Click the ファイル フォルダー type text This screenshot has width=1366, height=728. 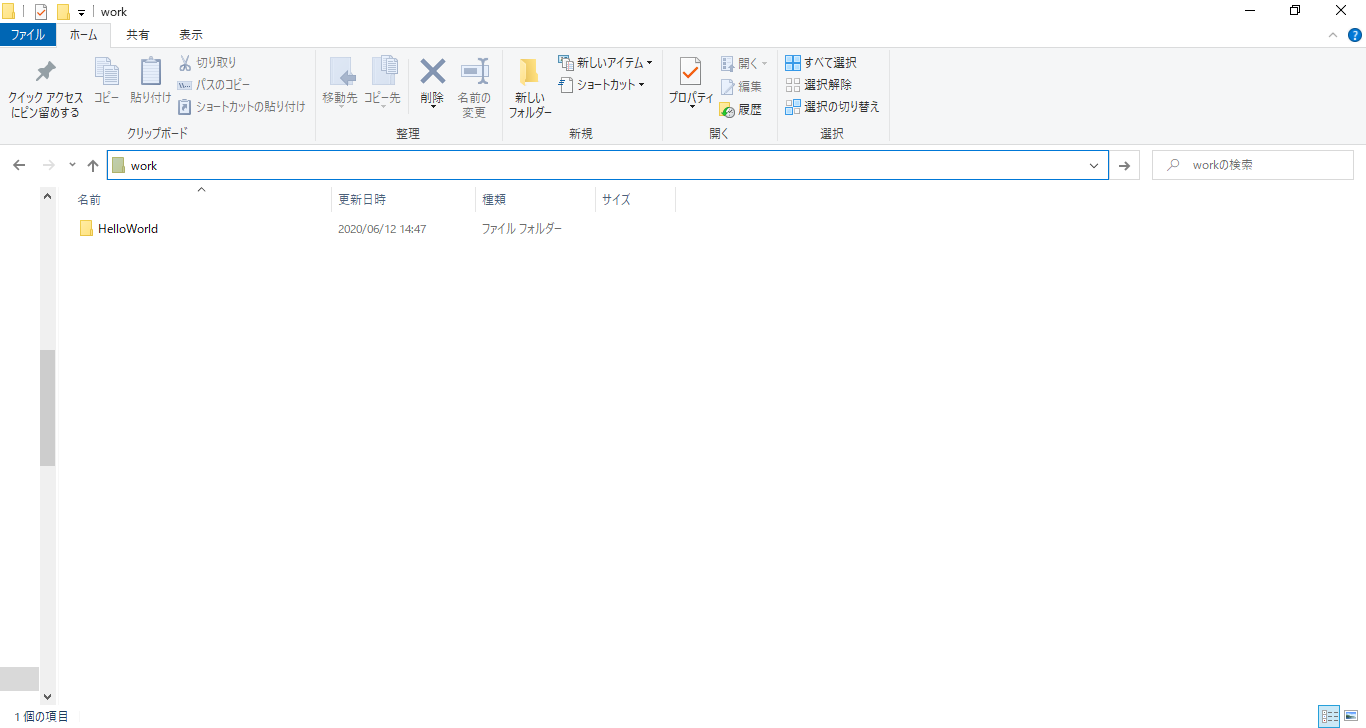pos(522,229)
